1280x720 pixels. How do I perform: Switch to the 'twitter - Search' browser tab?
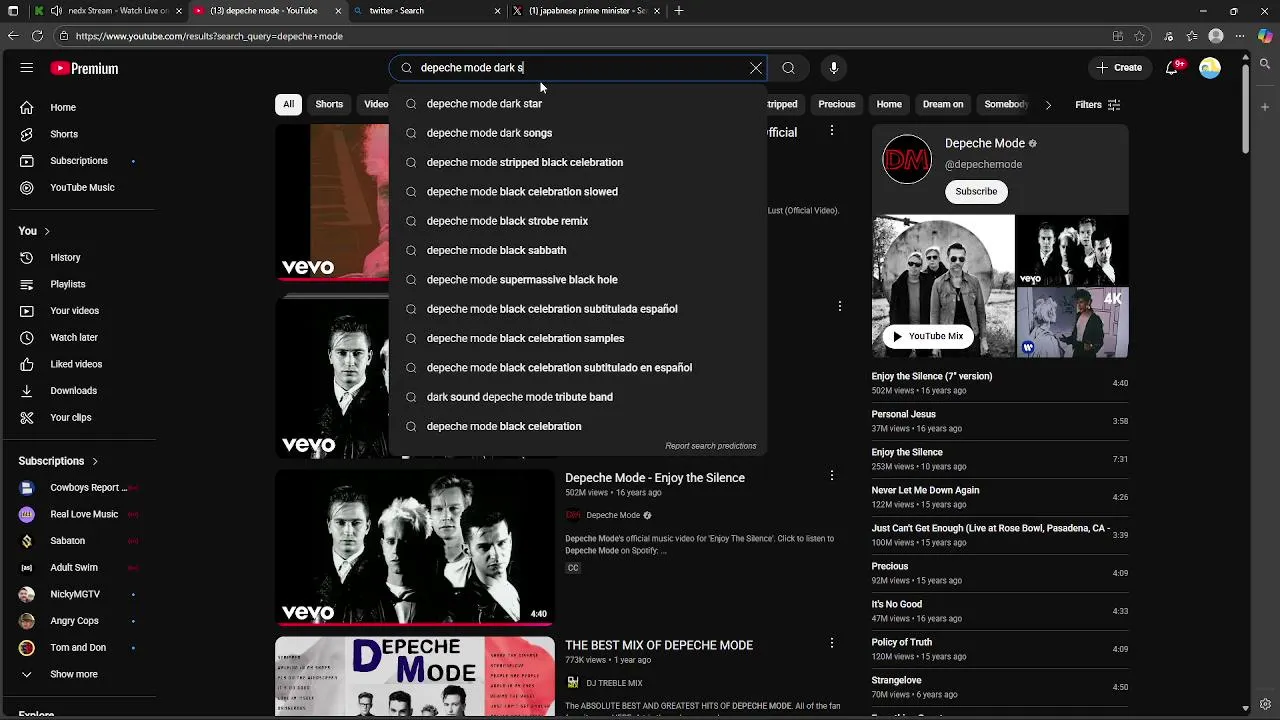click(x=427, y=11)
